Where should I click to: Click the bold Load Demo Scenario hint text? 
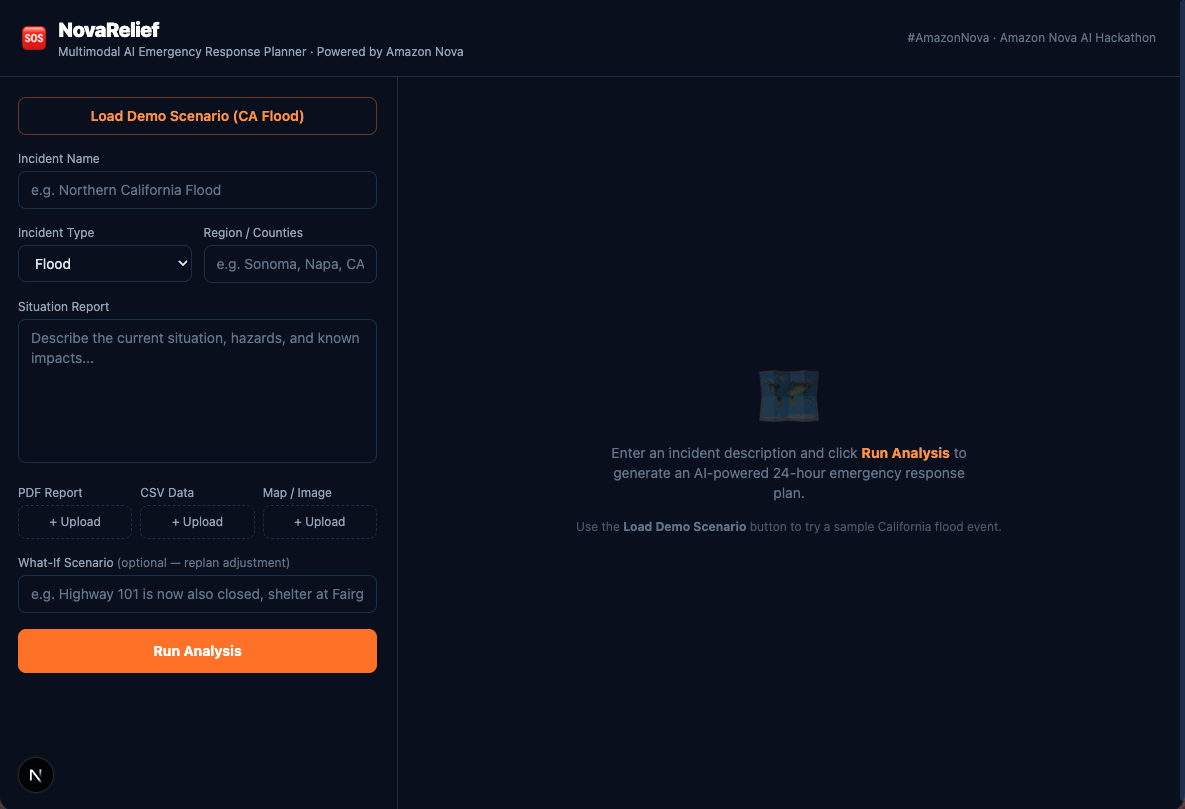point(684,527)
